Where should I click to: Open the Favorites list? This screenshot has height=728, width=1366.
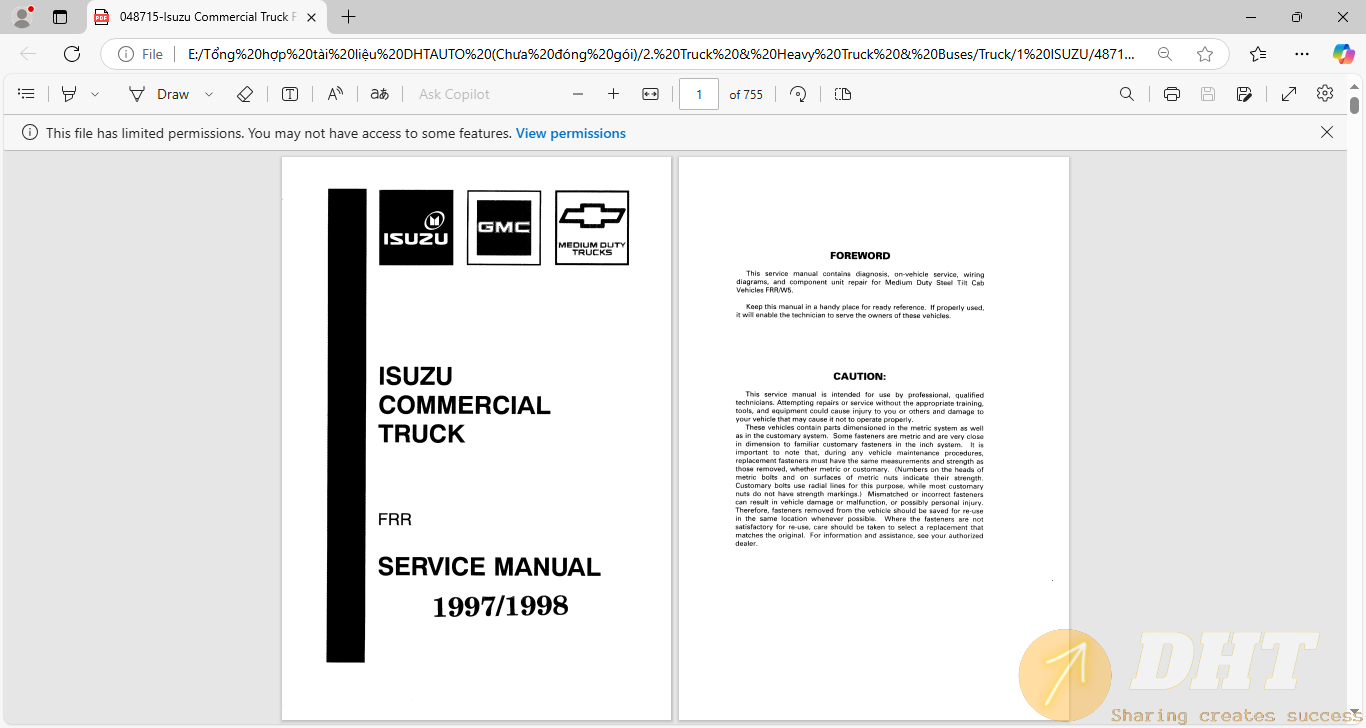[1258, 54]
